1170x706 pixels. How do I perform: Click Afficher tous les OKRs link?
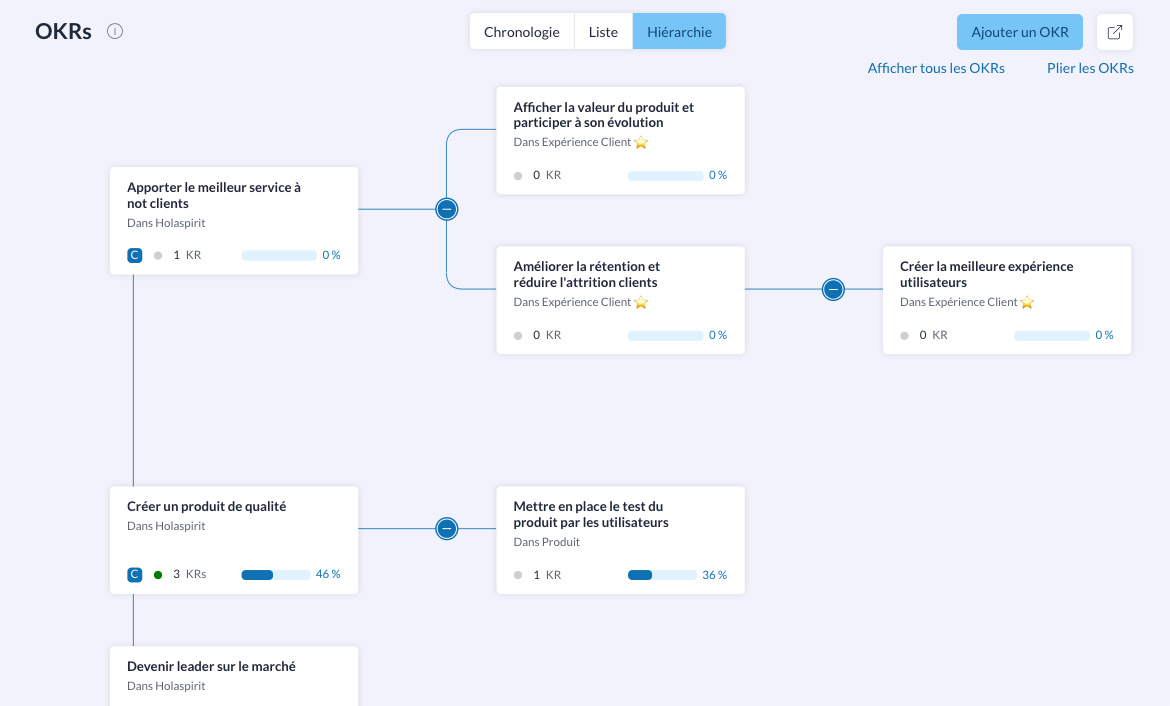pyautogui.click(x=936, y=68)
